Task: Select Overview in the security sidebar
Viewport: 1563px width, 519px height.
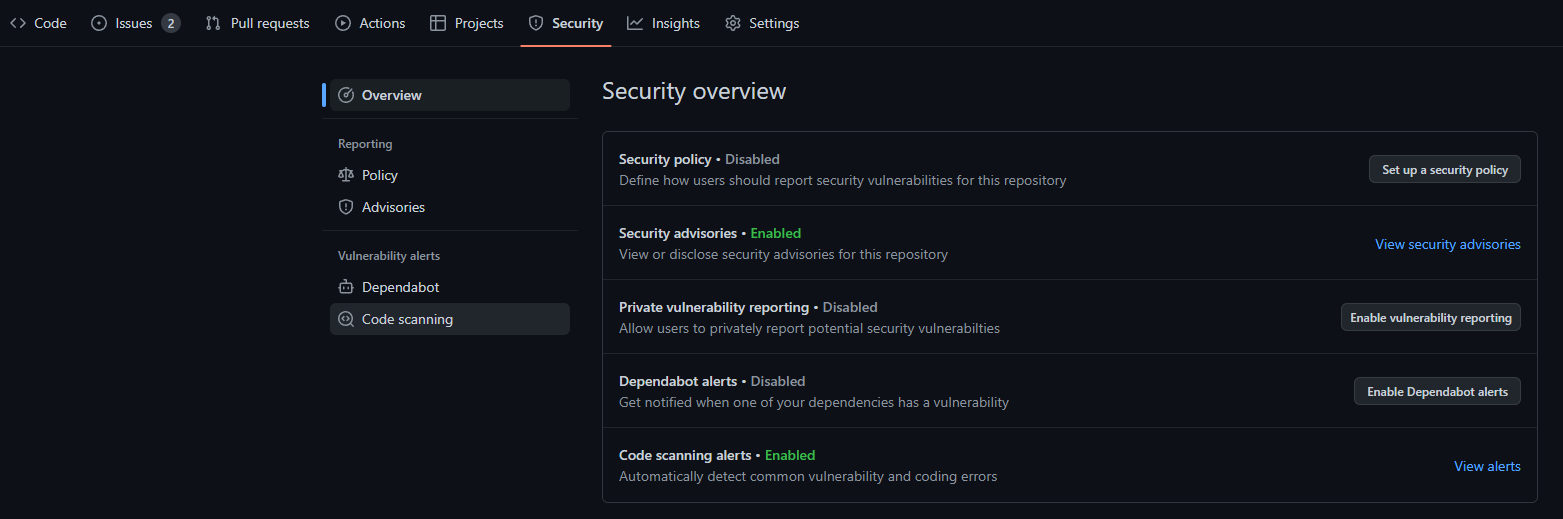Action: click(x=450, y=95)
